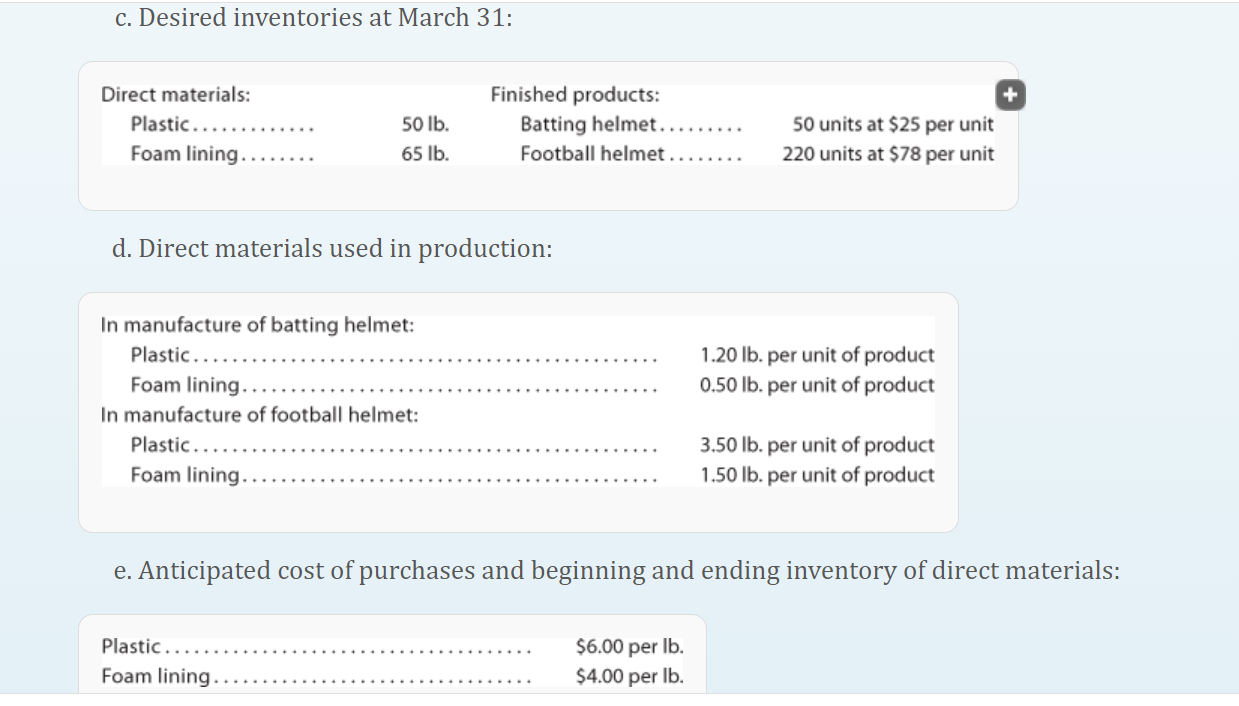Select the heading 'c. Desired inventories at March 31'
This screenshot has height=706, width=1239.
[x=313, y=17]
